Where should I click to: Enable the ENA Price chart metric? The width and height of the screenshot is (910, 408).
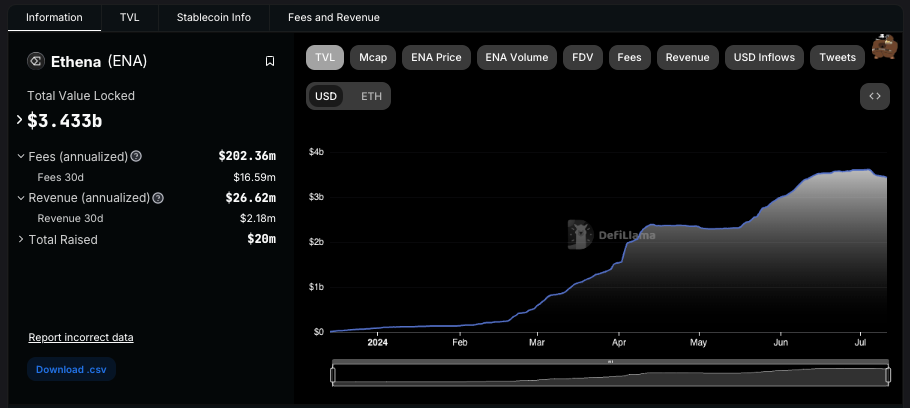436,57
